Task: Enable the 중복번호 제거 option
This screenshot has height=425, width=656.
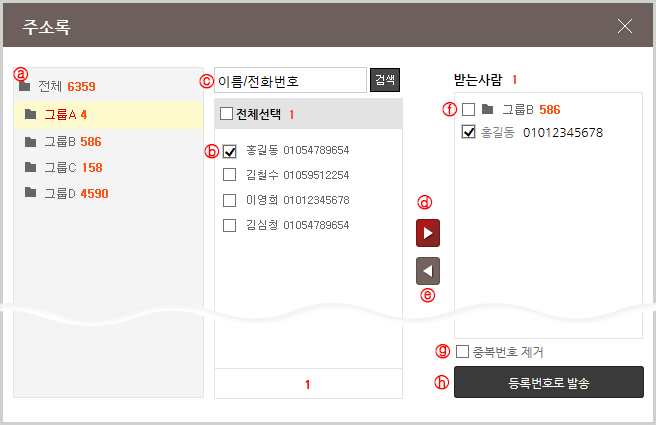Action: 462,351
